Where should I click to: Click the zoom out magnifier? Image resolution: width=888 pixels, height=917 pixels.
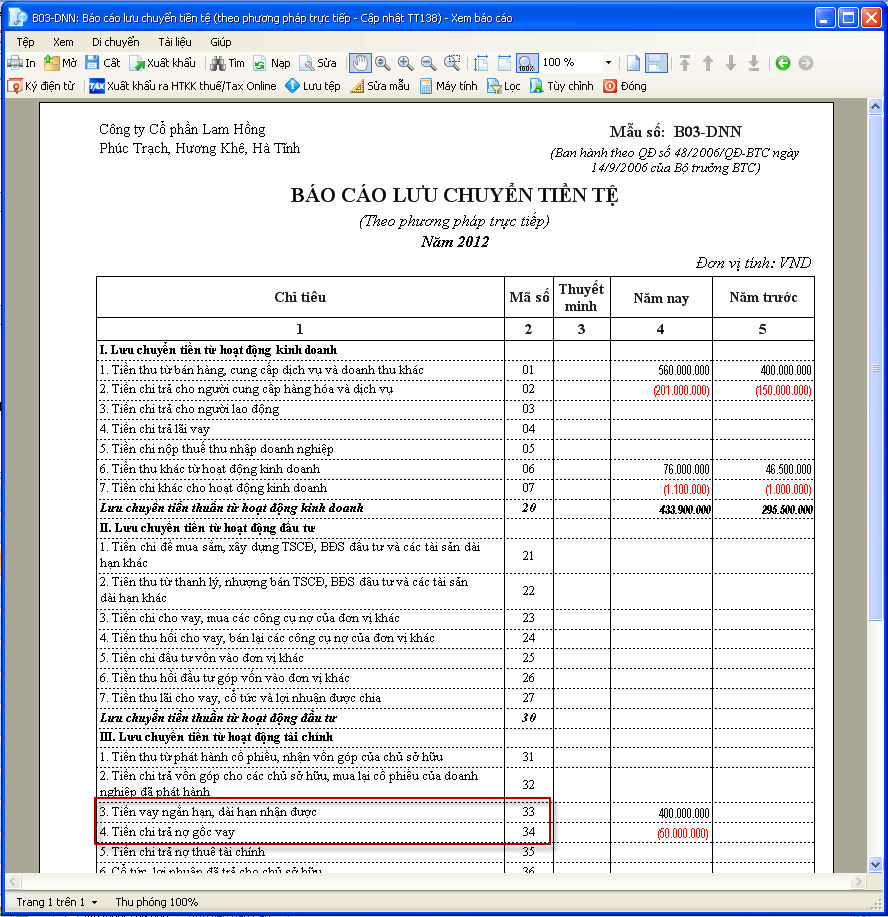tap(428, 63)
